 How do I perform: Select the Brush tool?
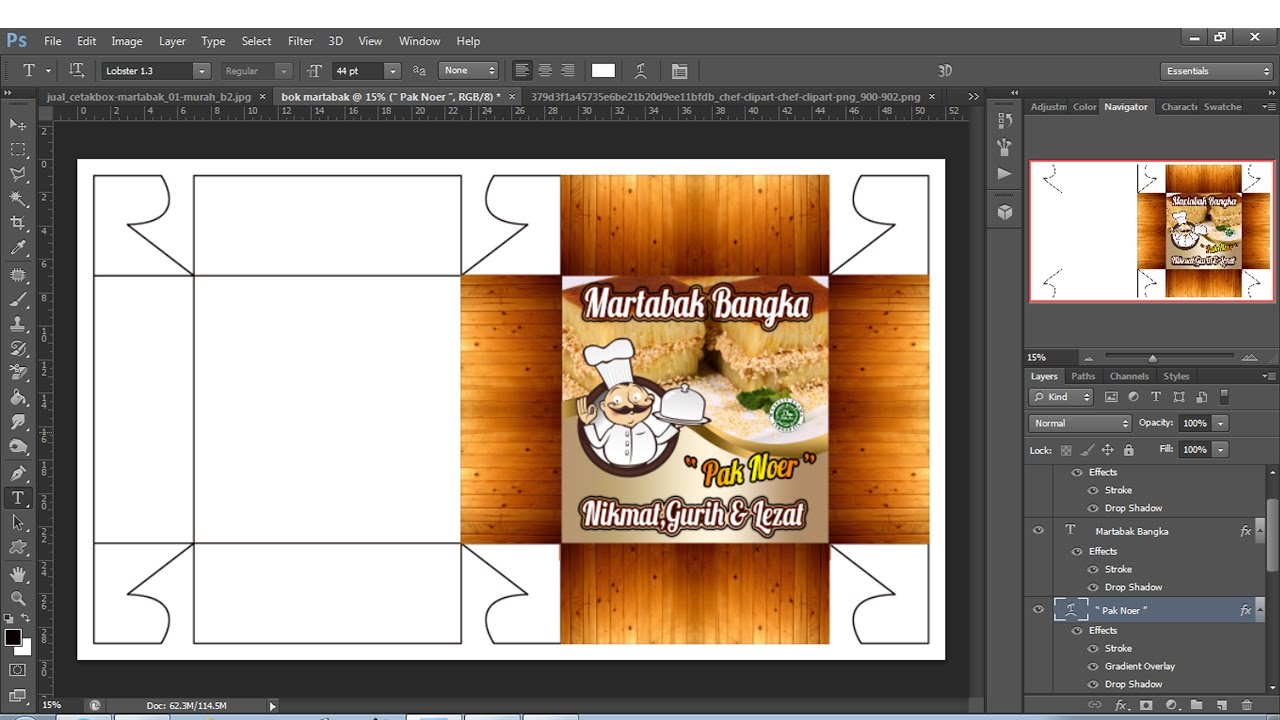pos(18,299)
